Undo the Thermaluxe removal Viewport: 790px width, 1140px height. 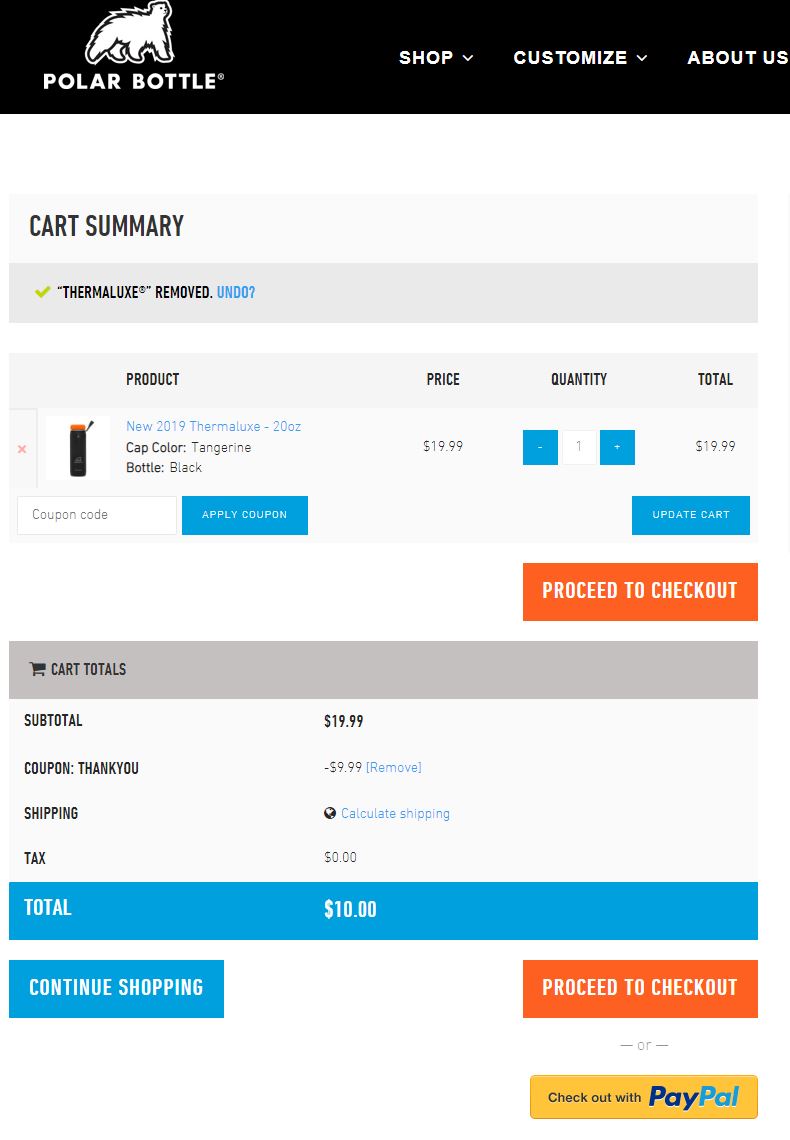(236, 293)
